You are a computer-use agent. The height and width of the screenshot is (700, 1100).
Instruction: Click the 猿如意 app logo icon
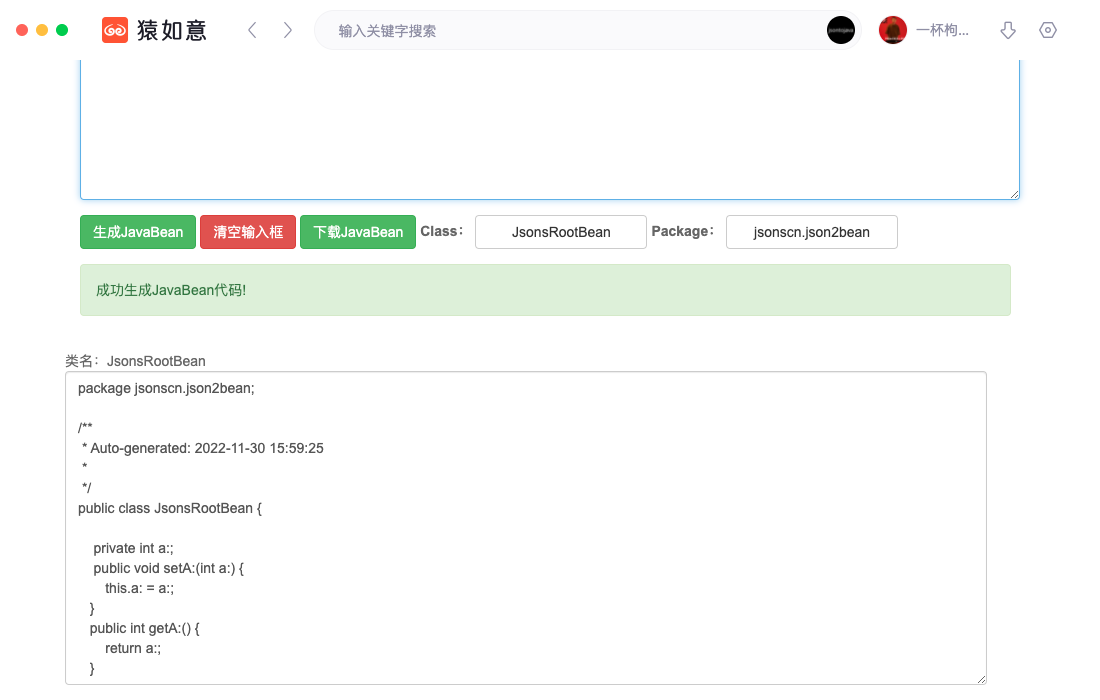[115, 30]
